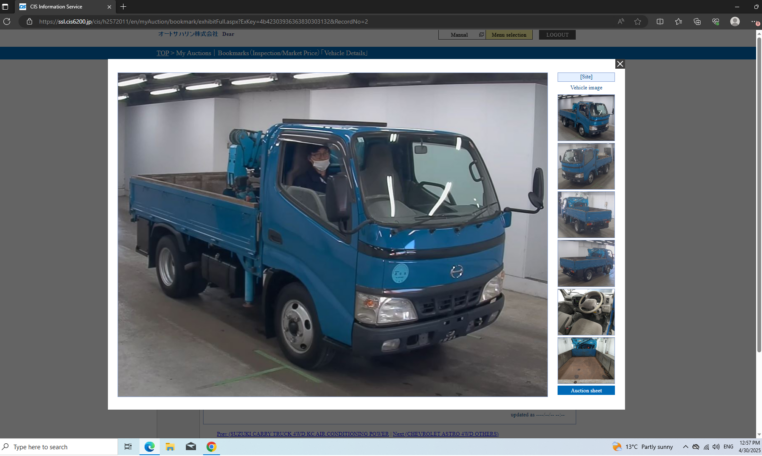762x456 pixels.
Task: Click the オートサハリン株式会社 company name
Action: [x=188, y=34]
